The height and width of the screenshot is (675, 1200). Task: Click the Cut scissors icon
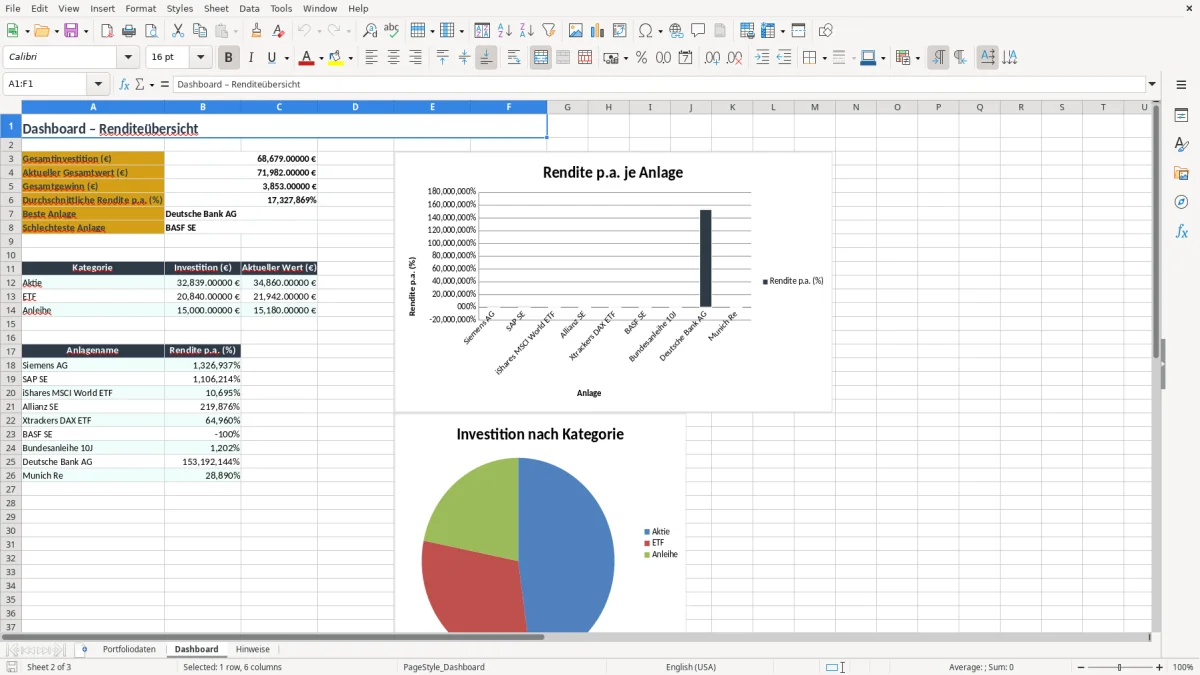pos(177,31)
